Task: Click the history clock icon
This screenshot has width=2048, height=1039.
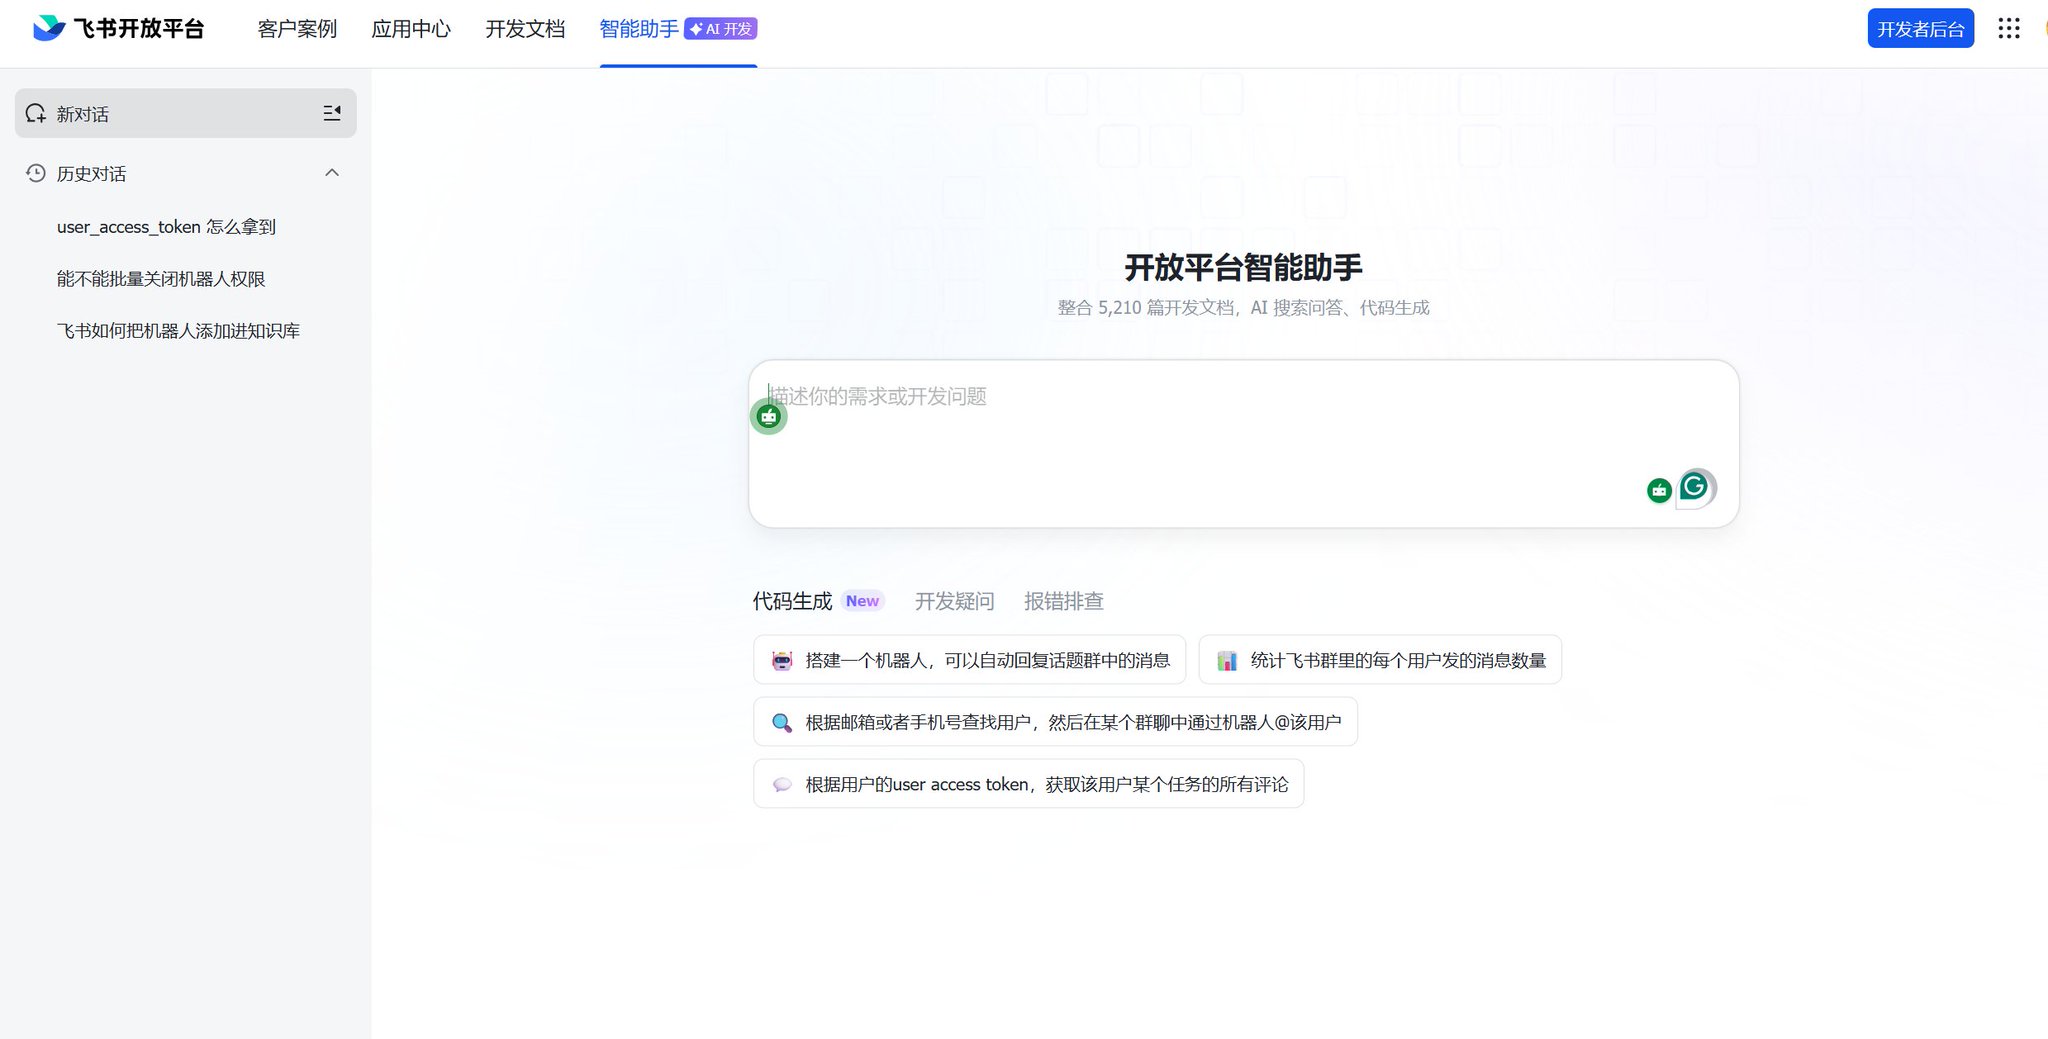Action: [x=36, y=173]
